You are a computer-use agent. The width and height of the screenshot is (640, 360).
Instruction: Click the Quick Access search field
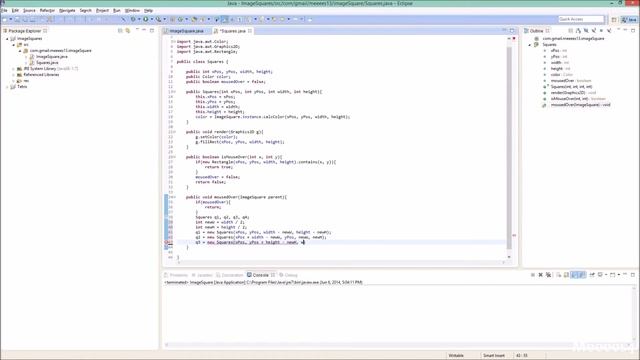click(x=581, y=19)
